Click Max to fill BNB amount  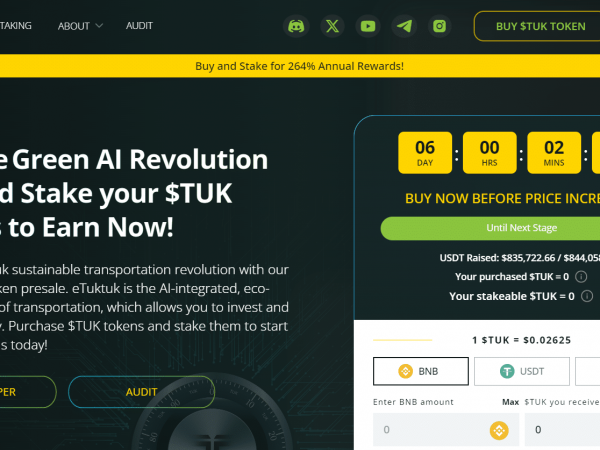(510, 402)
